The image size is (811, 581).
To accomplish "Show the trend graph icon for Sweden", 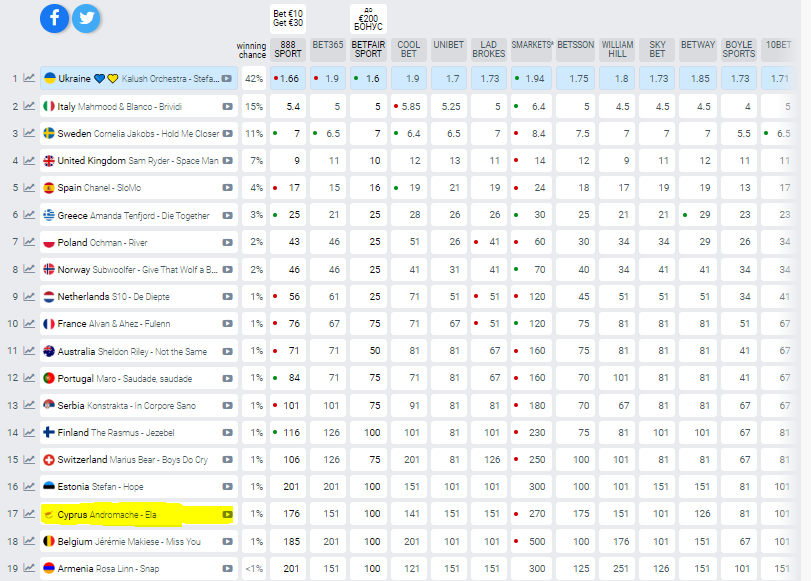I will click(x=29, y=133).
